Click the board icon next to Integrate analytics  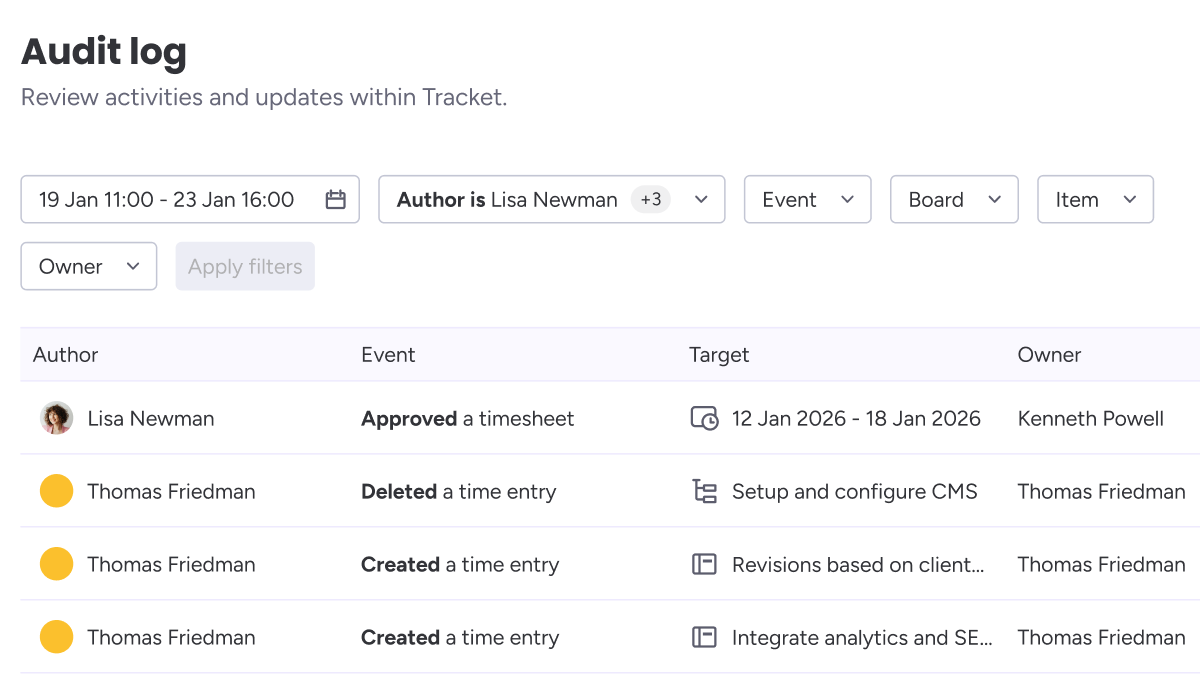[706, 637]
